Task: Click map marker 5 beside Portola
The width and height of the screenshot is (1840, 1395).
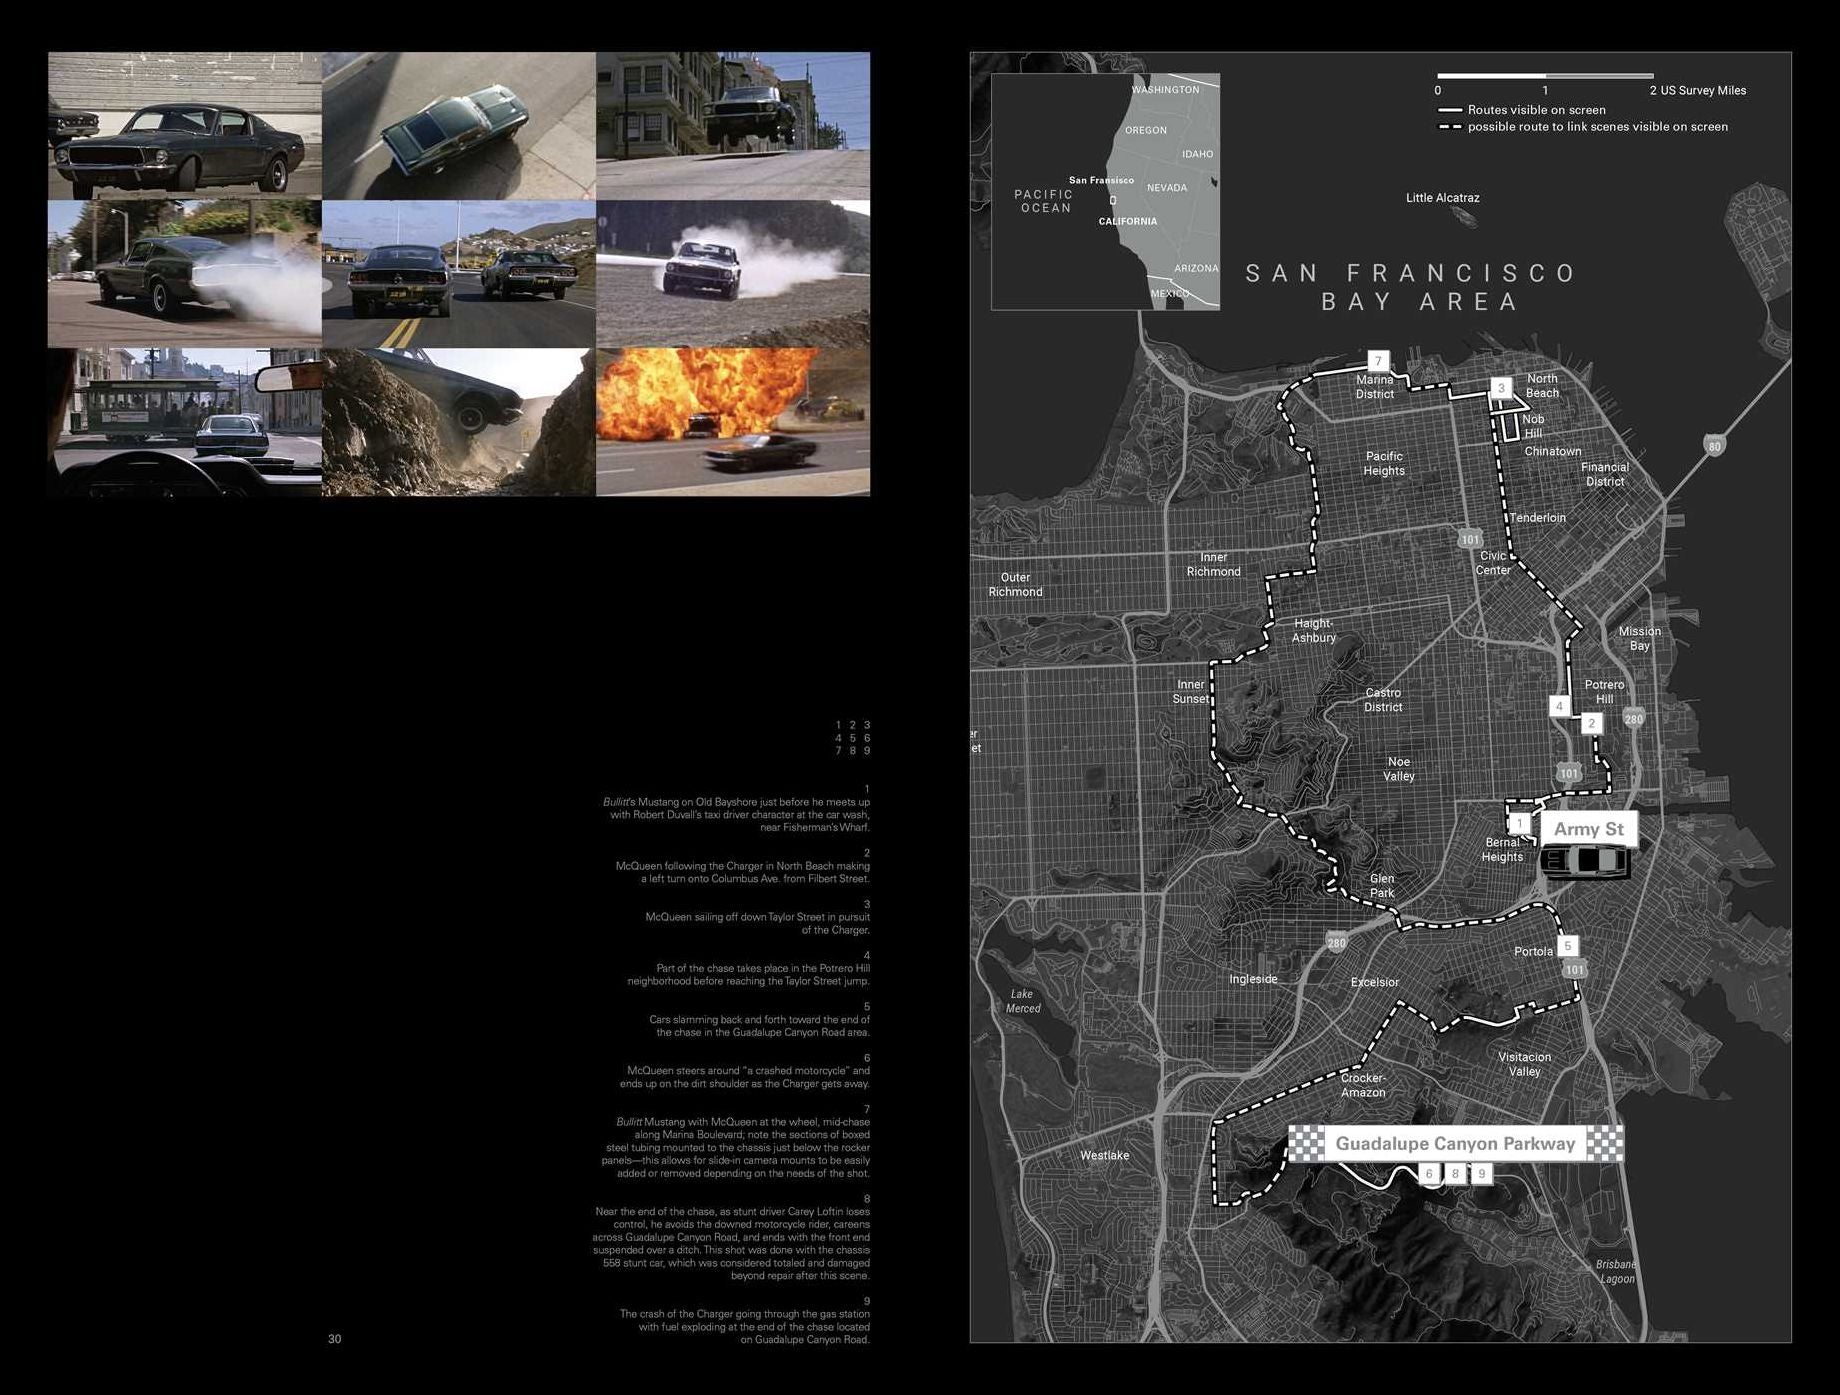Action: (x=1568, y=945)
